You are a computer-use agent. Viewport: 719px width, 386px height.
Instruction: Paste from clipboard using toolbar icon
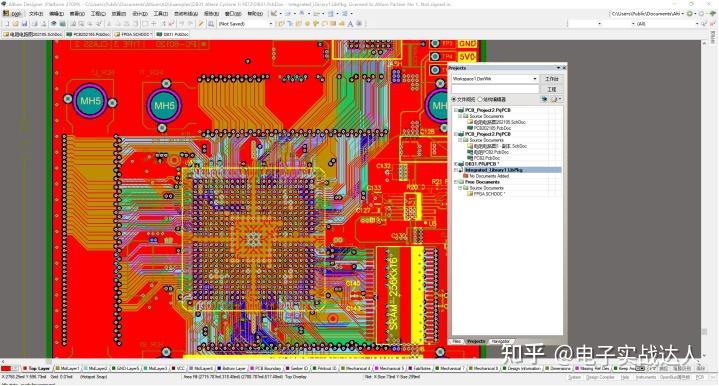(126, 23)
